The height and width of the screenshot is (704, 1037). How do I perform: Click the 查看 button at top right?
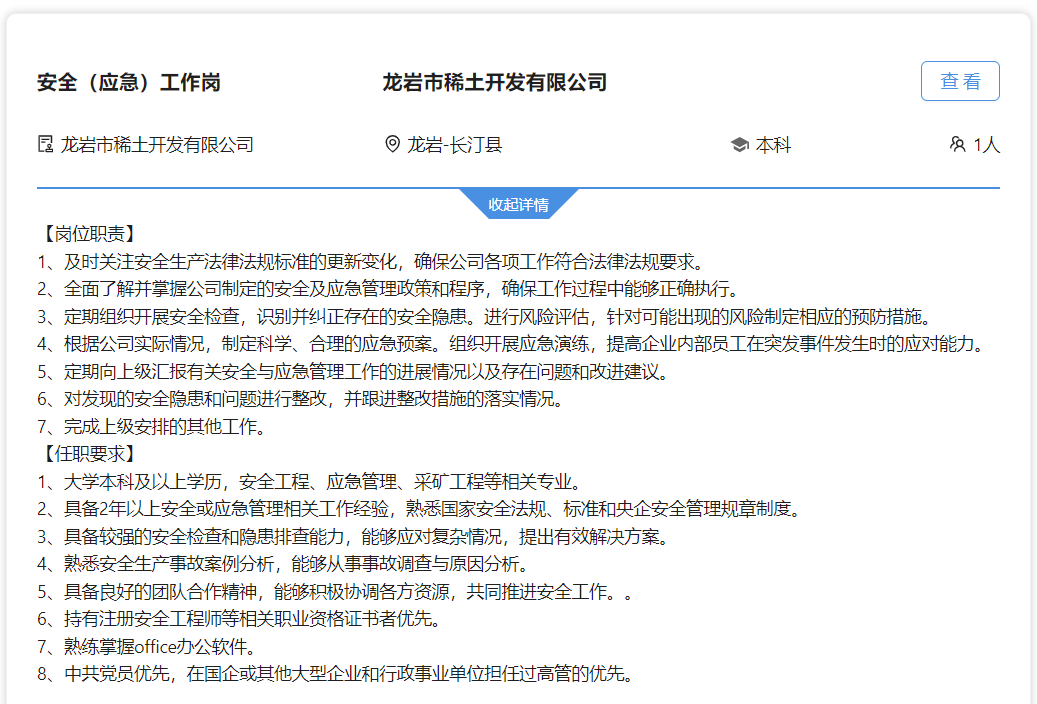coord(959,81)
